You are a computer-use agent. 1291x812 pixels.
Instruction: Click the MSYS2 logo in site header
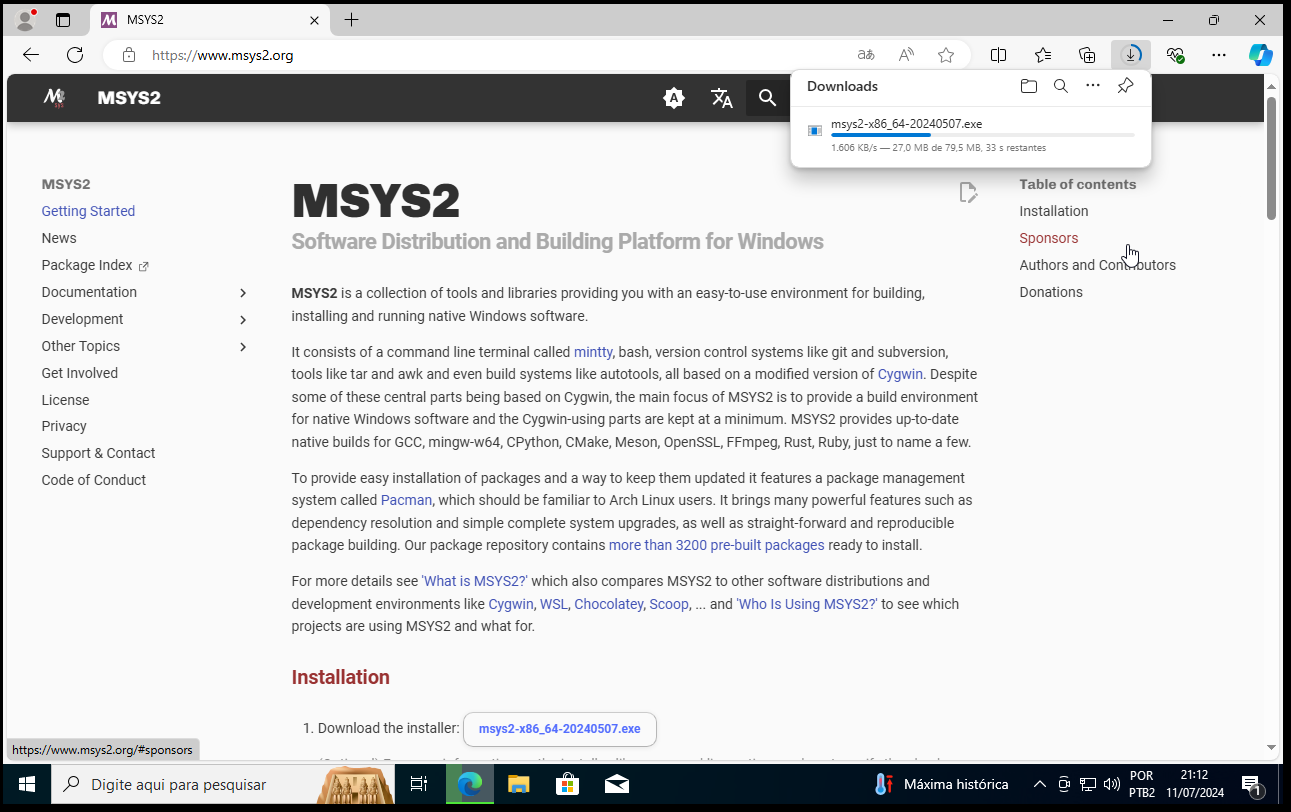(54, 97)
